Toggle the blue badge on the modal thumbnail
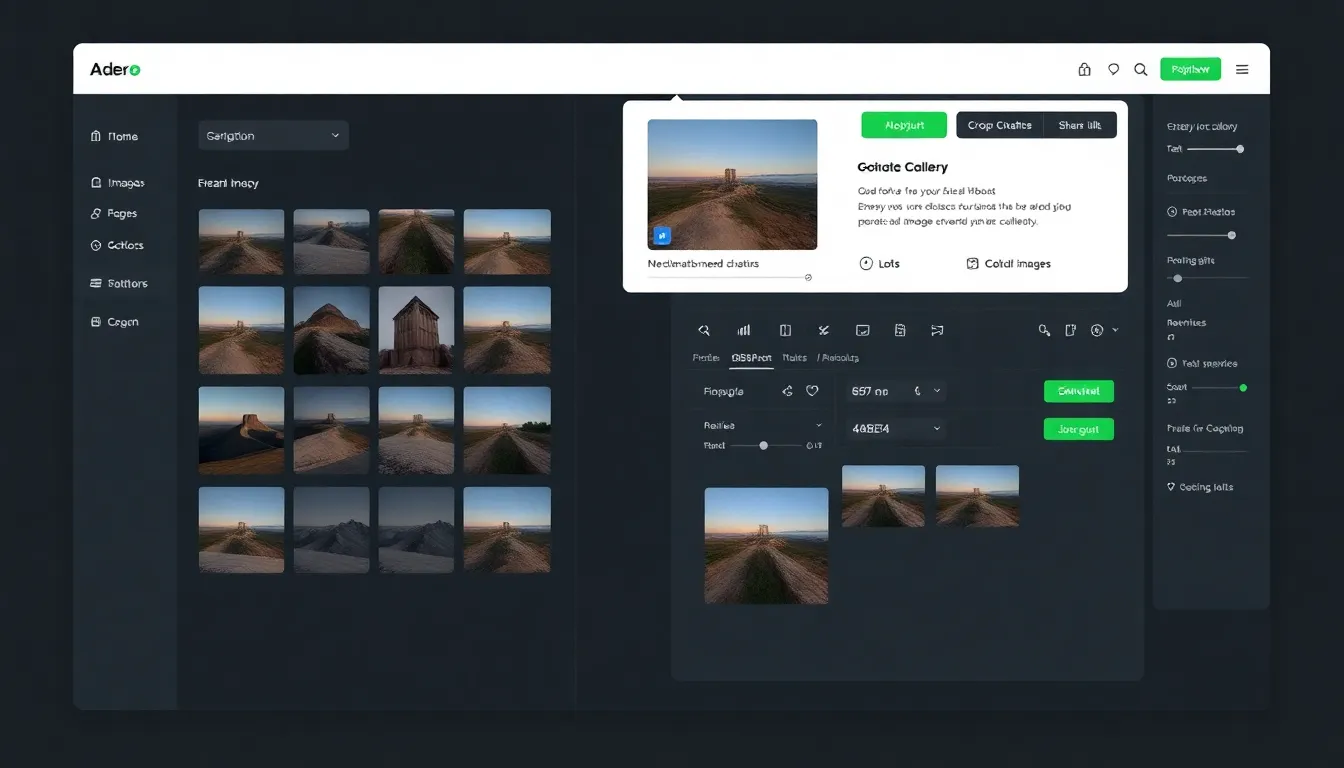1344x768 pixels. pyautogui.click(x=662, y=235)
